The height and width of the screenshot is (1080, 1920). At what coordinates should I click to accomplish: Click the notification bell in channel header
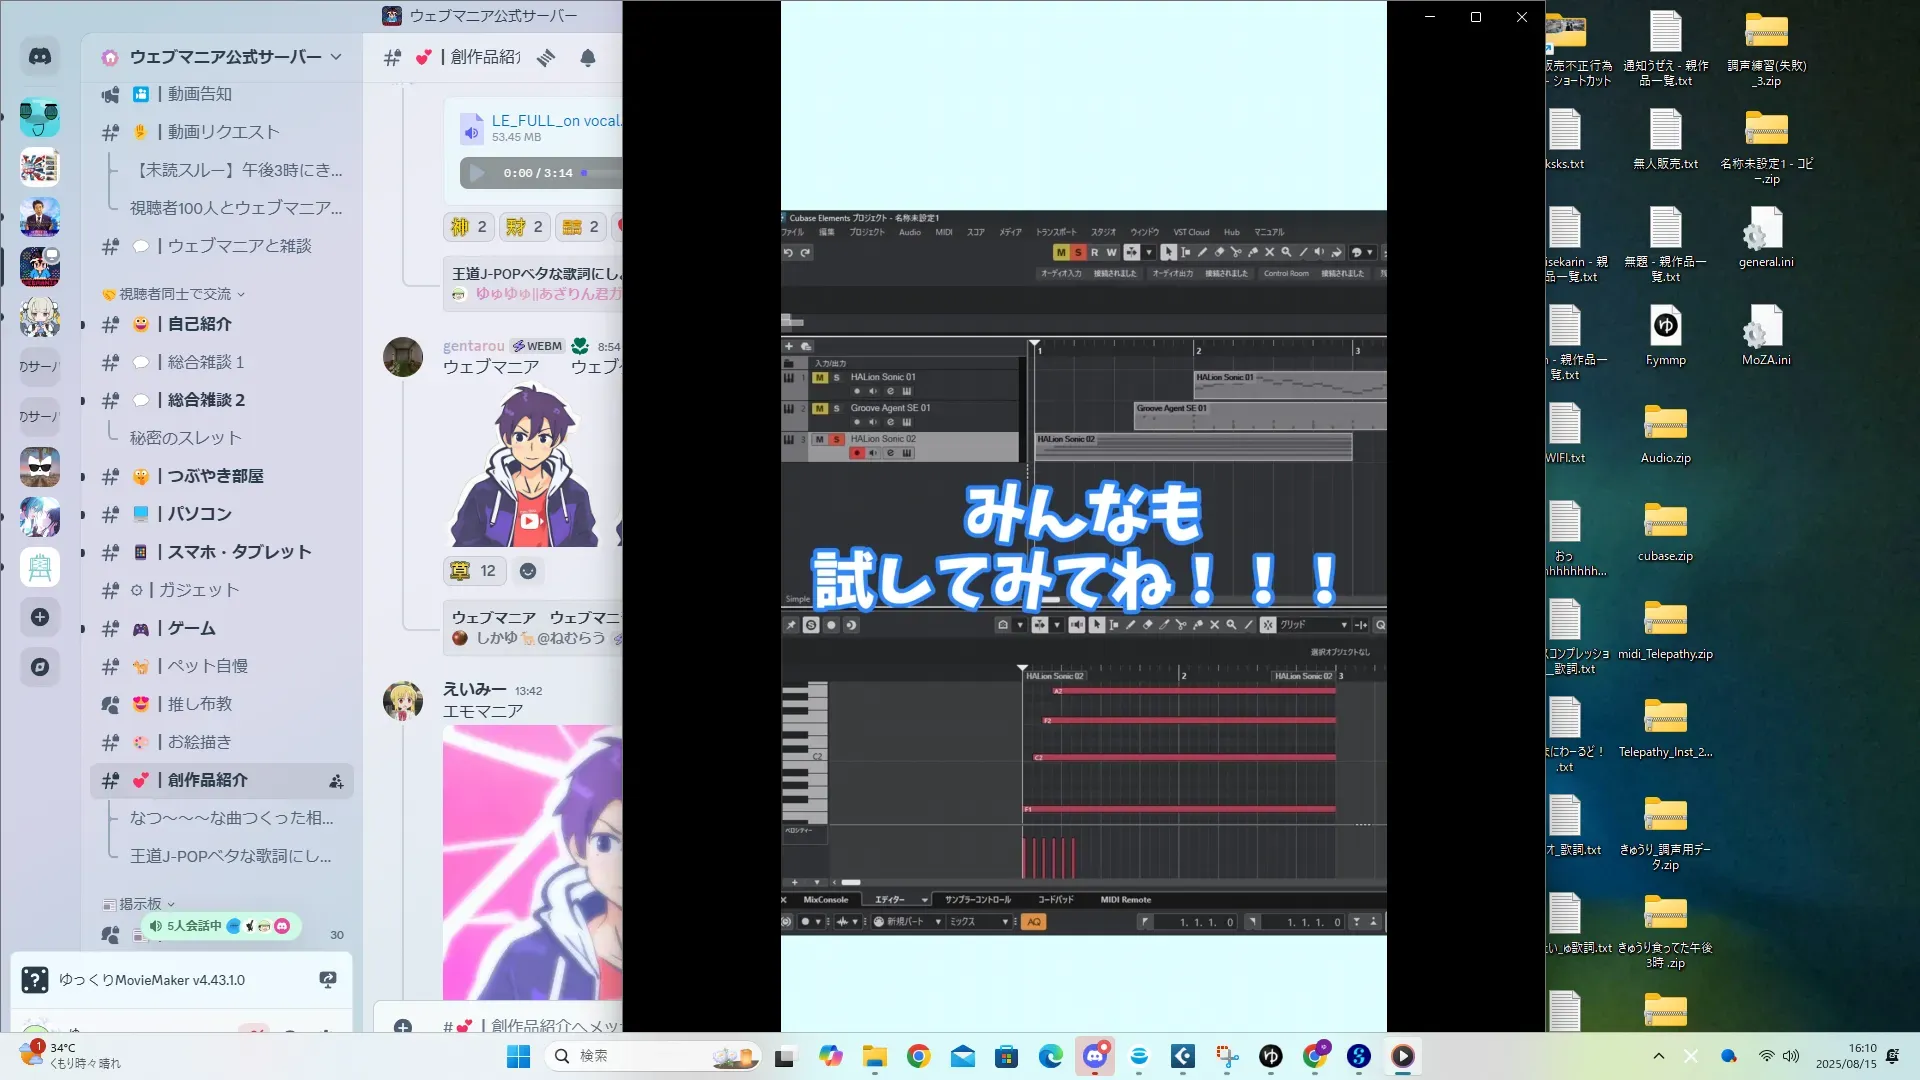coord(588,58)
